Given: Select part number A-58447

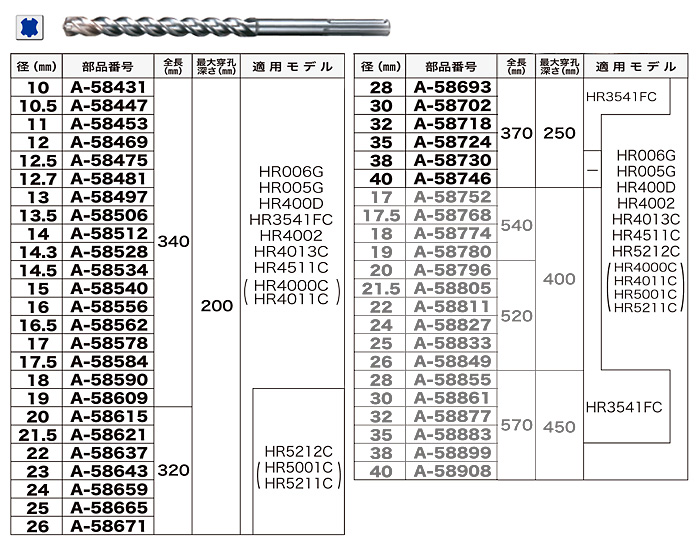Looking at the screenshot, I should [x=109, y=105].
